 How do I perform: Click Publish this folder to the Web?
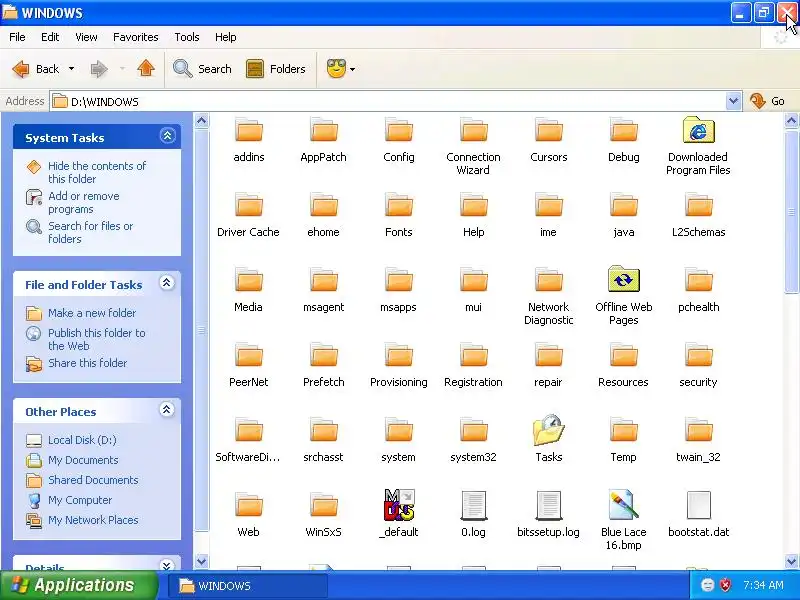tap(96, 339)
